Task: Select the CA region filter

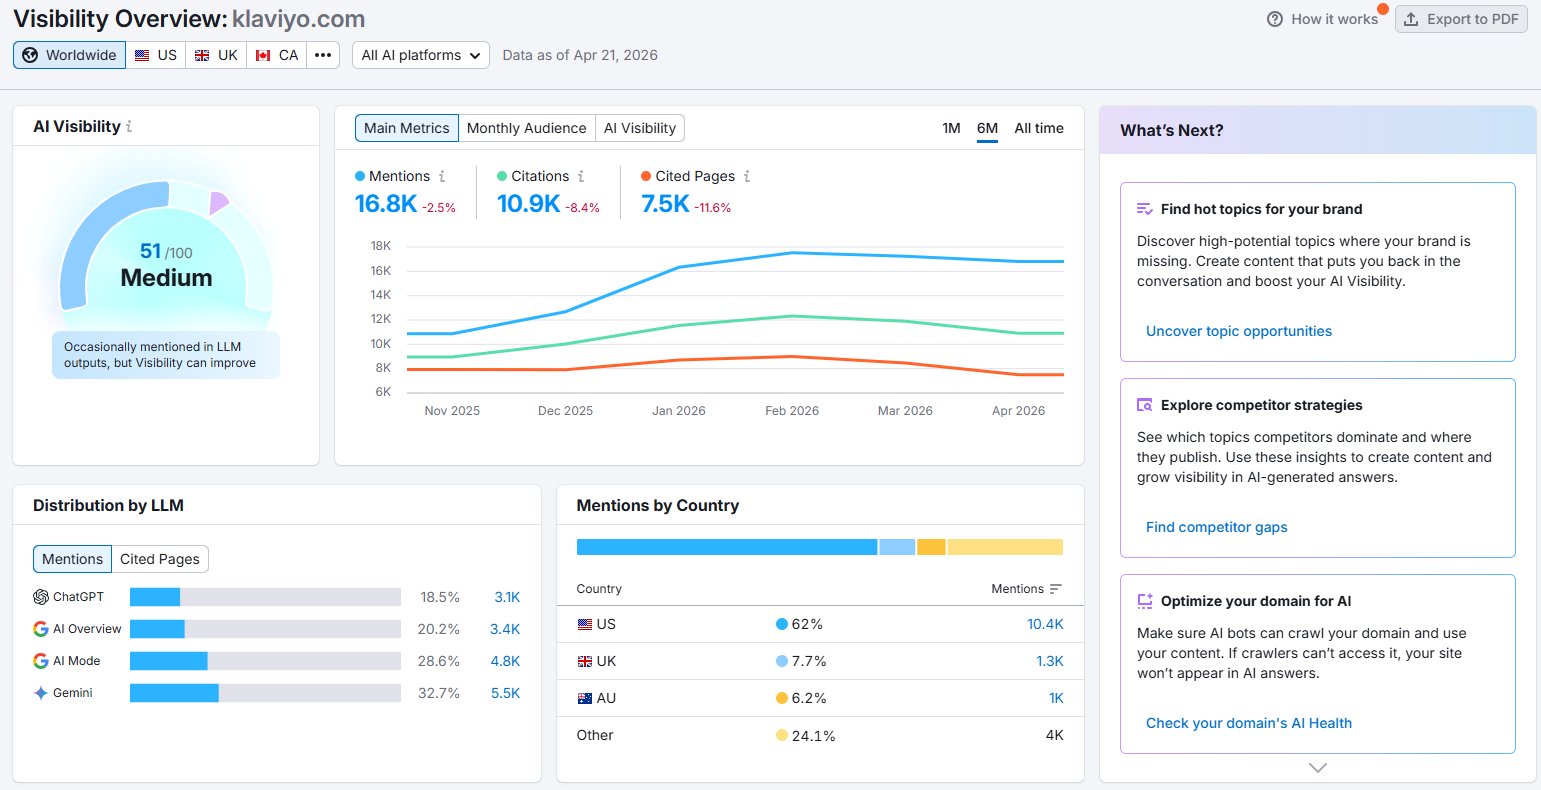Action: (x=276, y=55)
